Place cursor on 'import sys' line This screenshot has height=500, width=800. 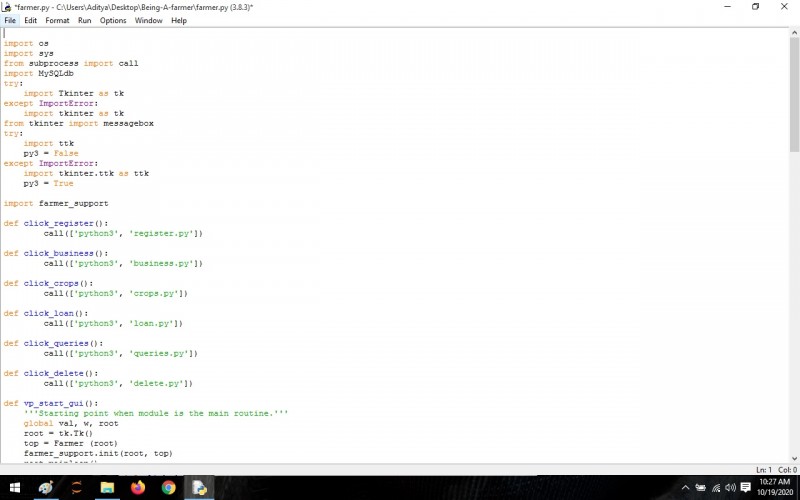click(x=29, y=53)
